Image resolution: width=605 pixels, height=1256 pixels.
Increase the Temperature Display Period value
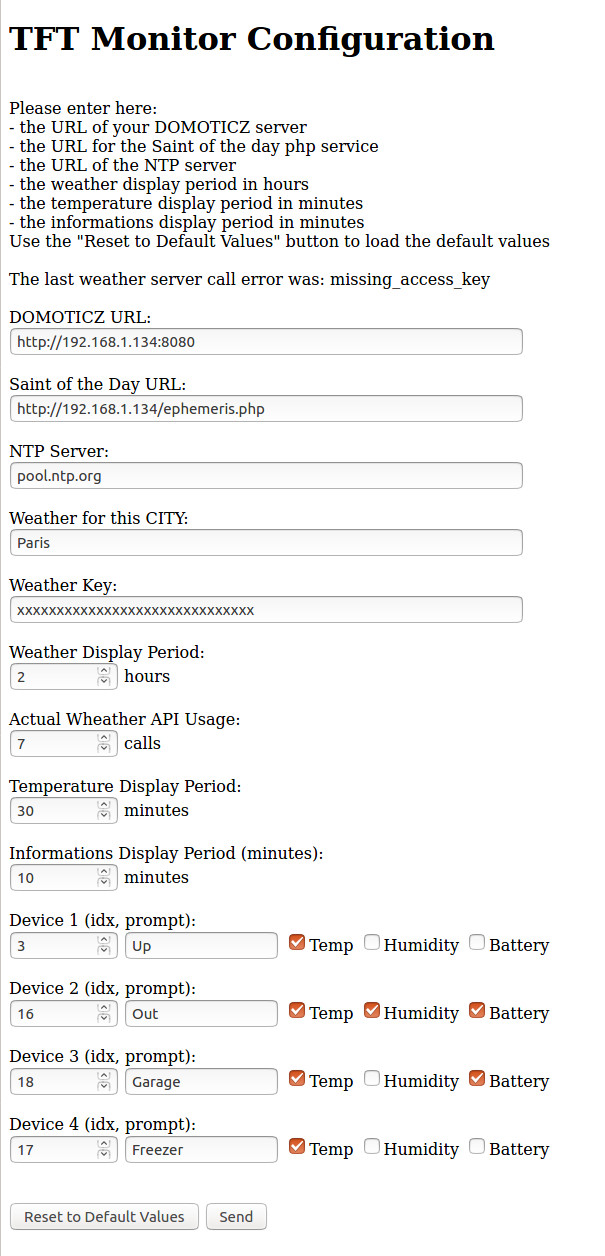(x=104, y=805)
